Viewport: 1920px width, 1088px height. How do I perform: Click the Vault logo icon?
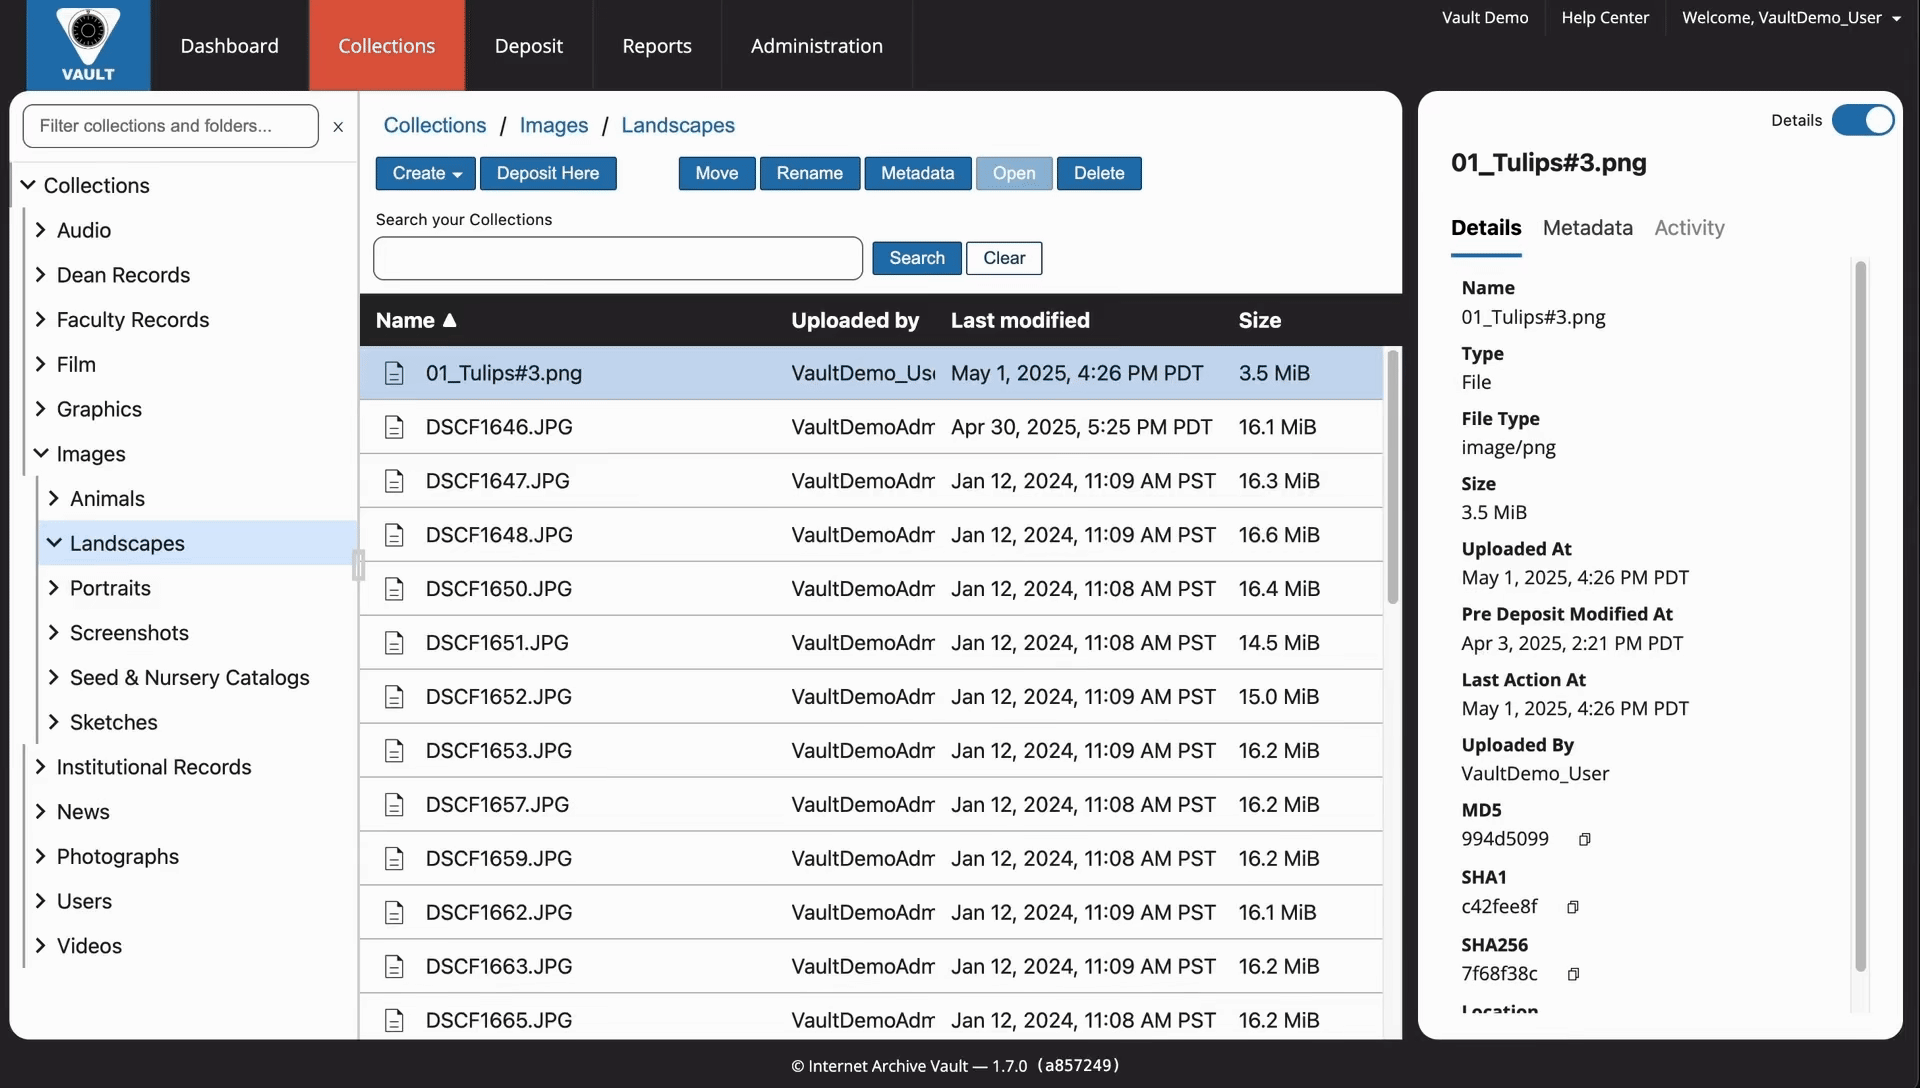(x=88, y=45)
